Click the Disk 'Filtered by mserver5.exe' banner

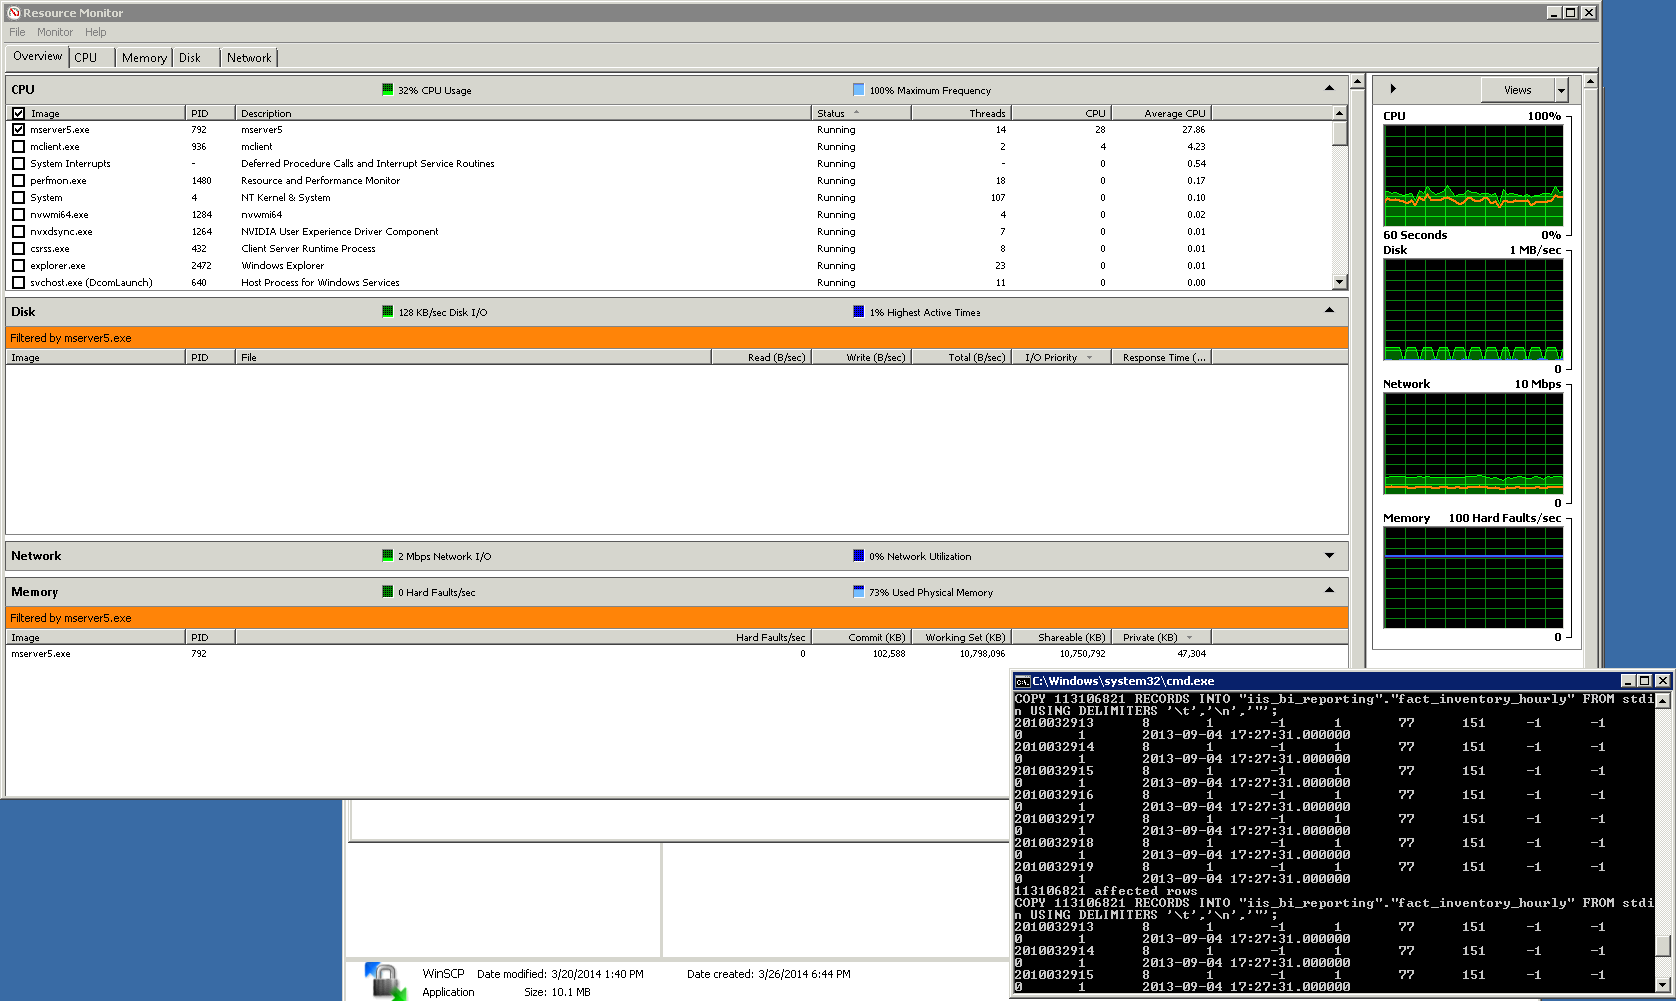(x=676, y=338)
